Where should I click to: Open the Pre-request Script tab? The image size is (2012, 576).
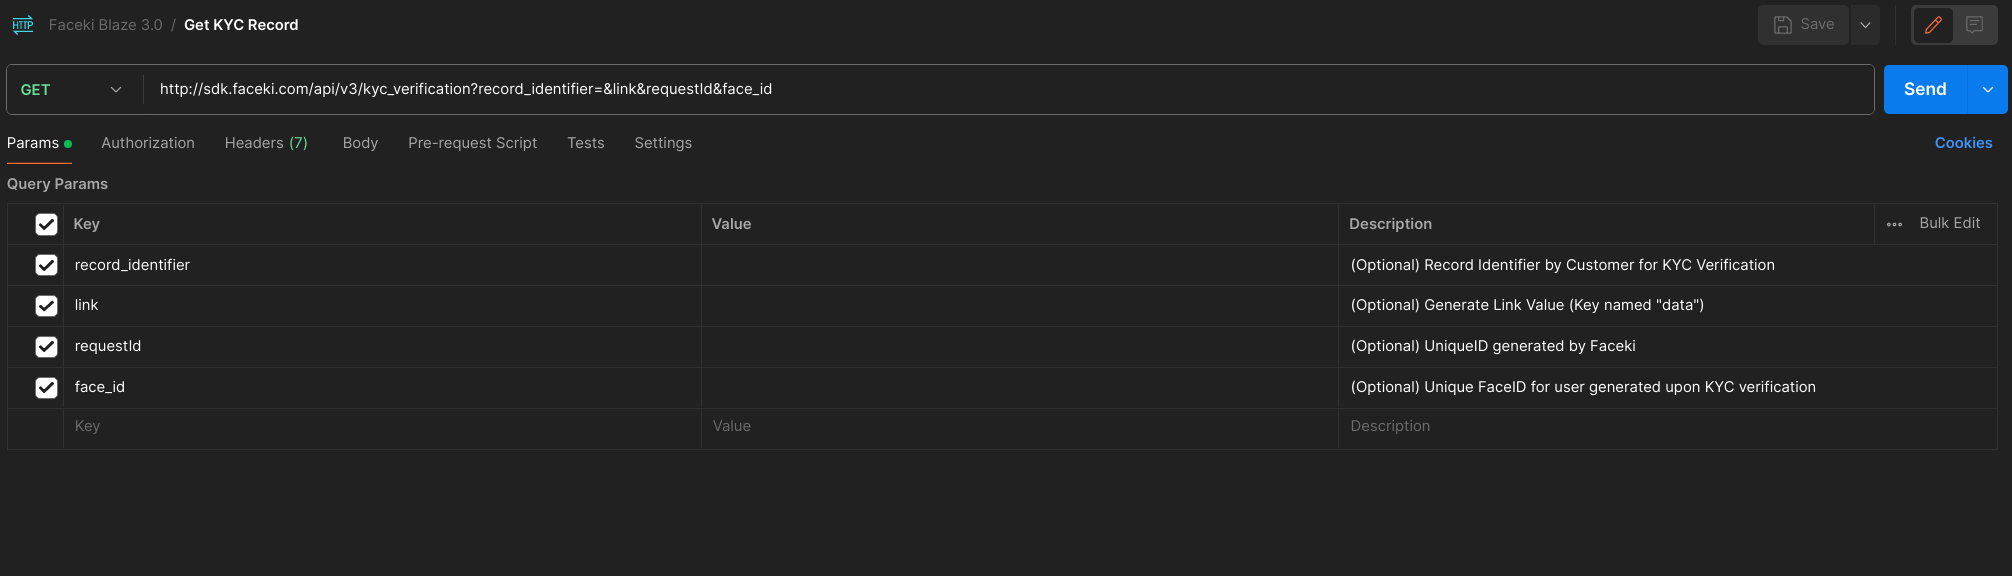point(472,143)
